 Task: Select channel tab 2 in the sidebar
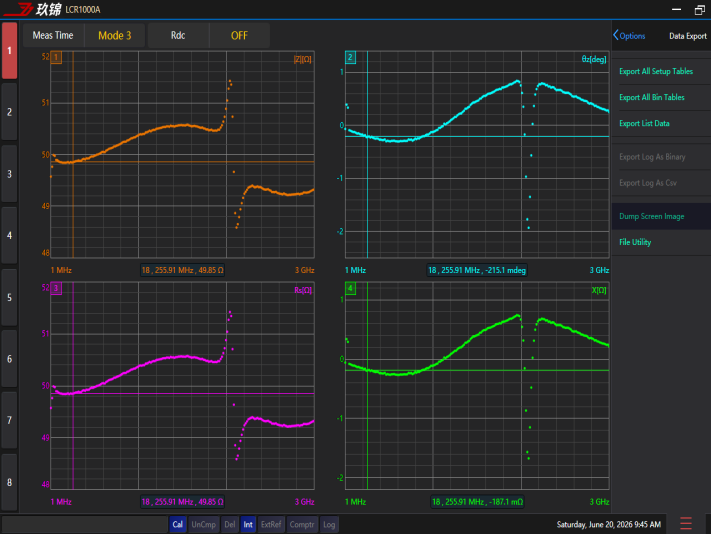point(10,112)
